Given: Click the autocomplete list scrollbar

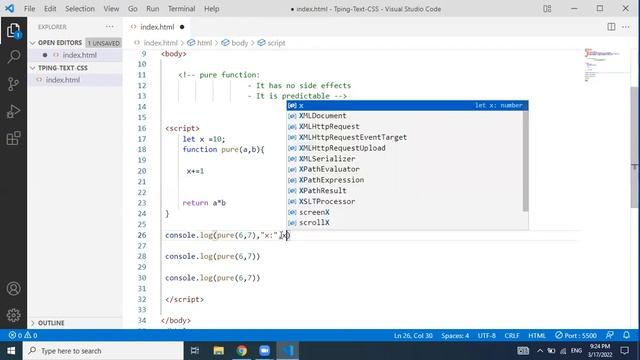Looking at the screenshot, I should pyautogui.click(x=525, y=161).
